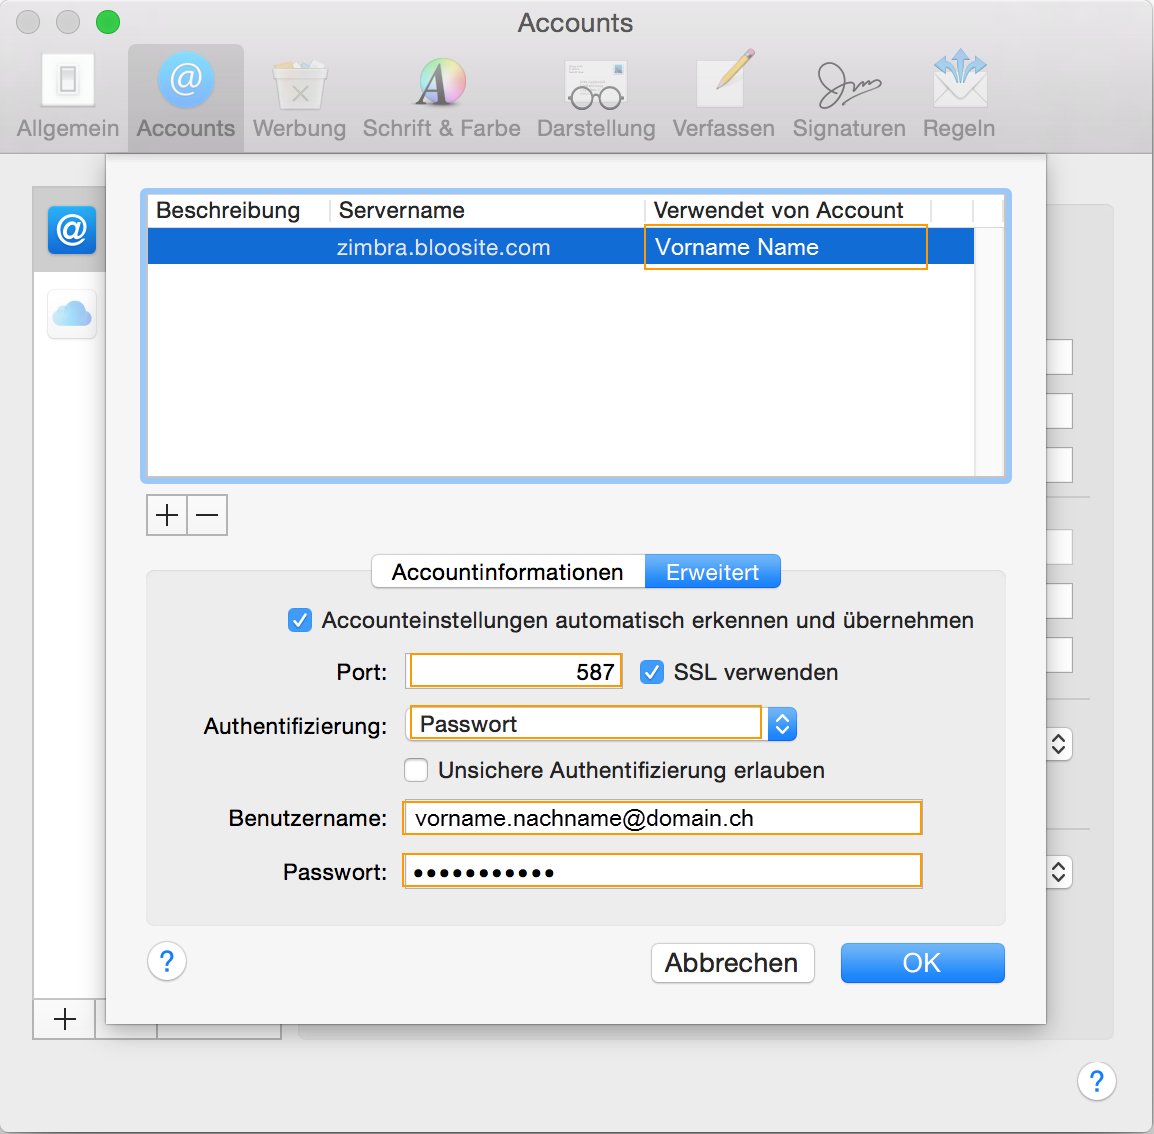This screenshot has width=1154, height=1134.
Task: Open the Werbung junk mail pane
Action: click(x=299, y=97)
